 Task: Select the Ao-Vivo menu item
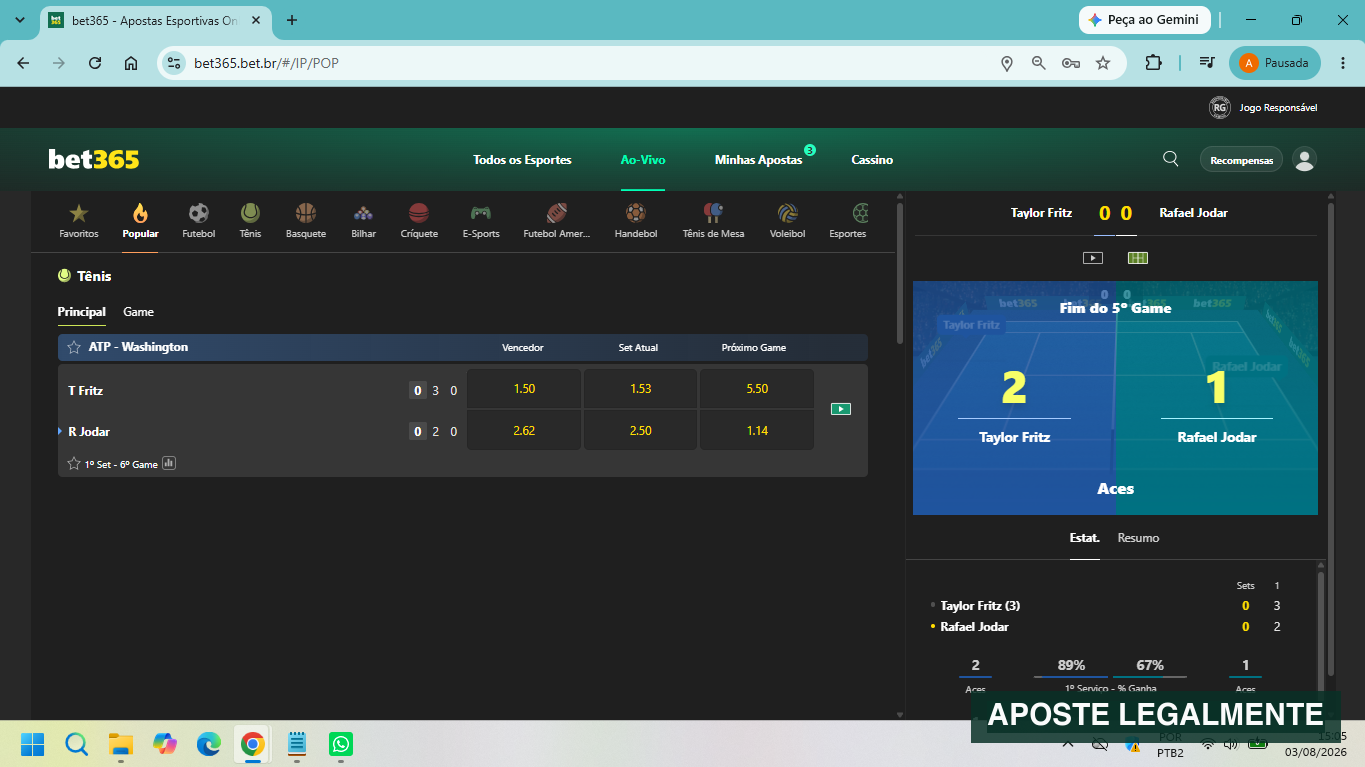click(x=643, y=160)
